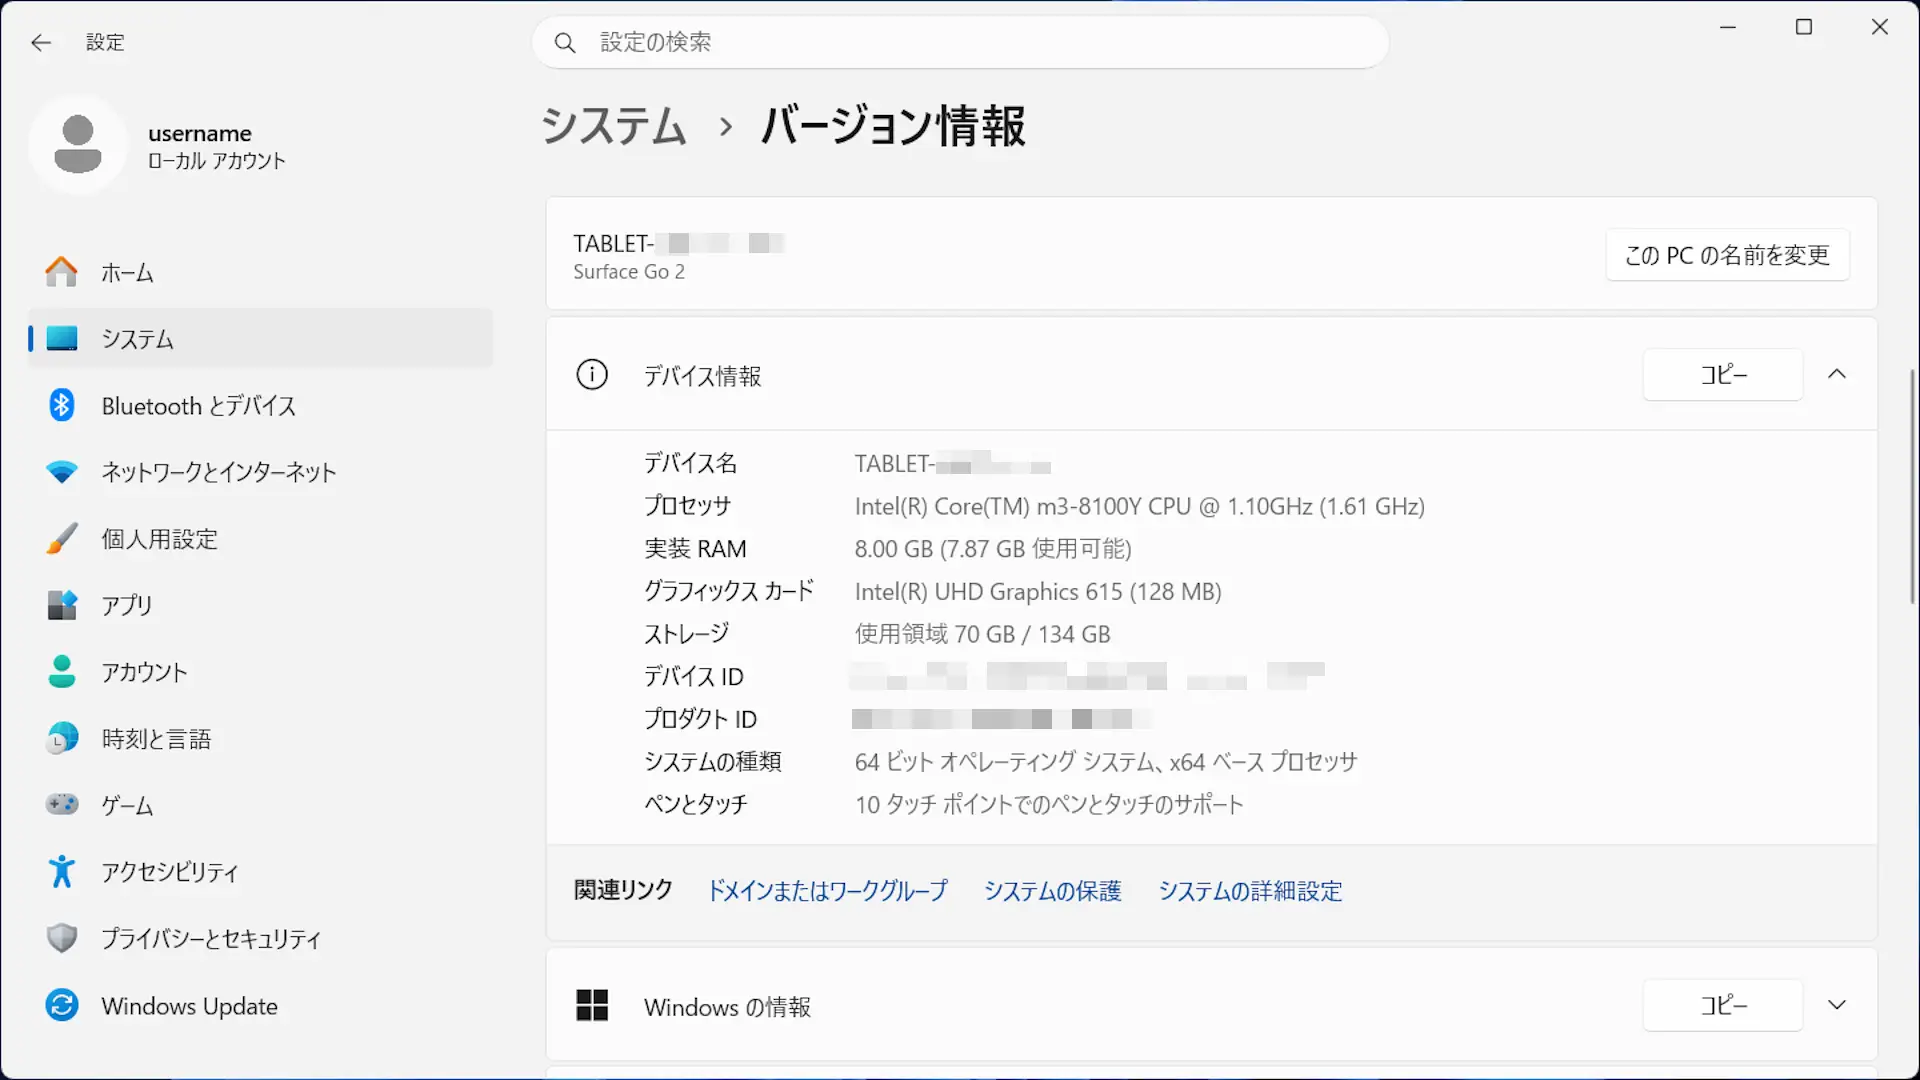Click the デバイス ID label
Image resolution: width=1920 pixels, height=1080 pixels.
click(693, 677)
